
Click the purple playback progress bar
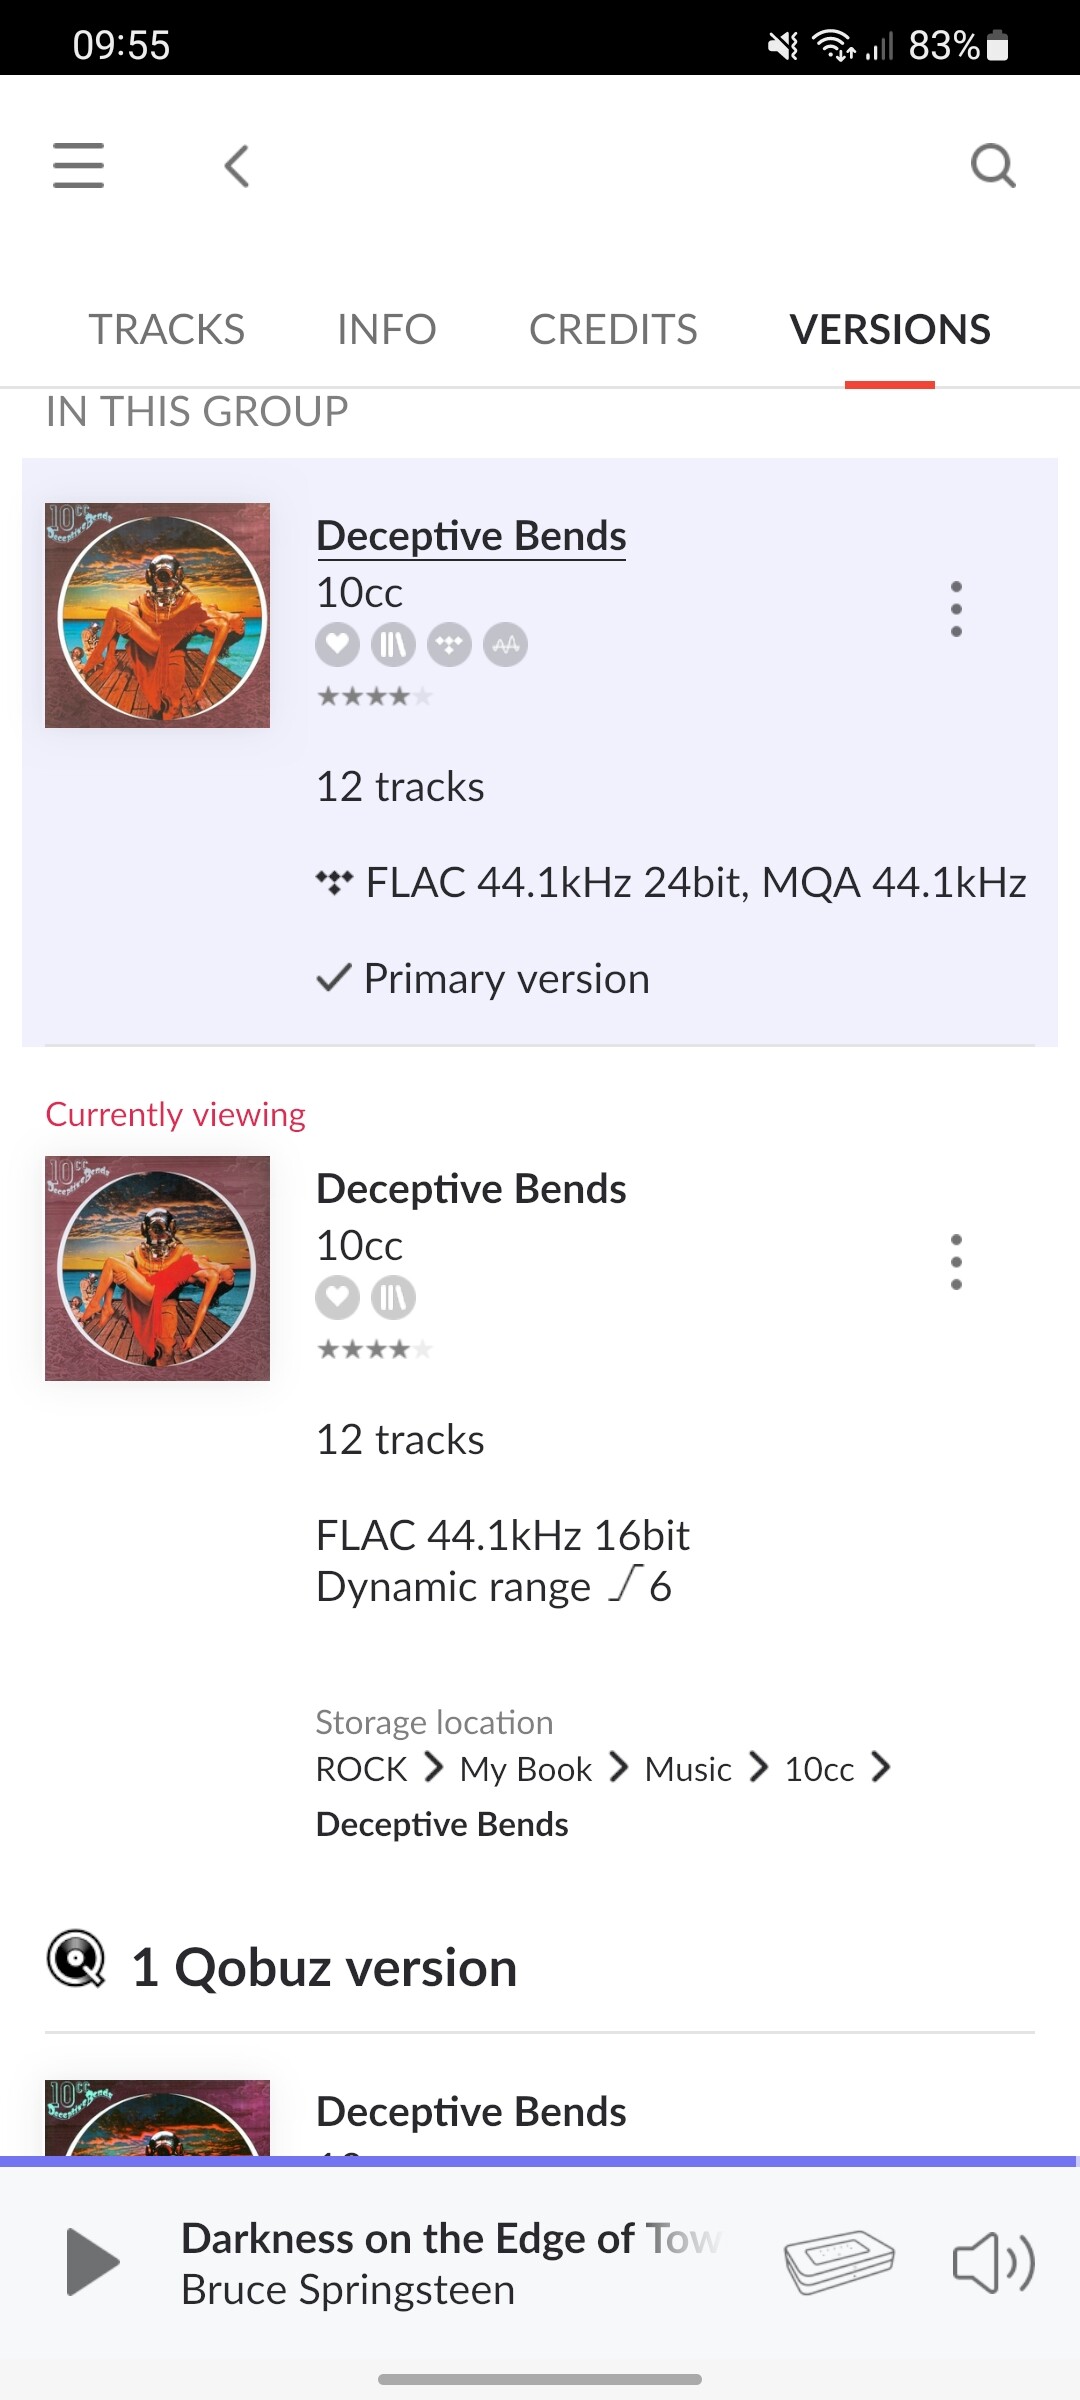540,2161
